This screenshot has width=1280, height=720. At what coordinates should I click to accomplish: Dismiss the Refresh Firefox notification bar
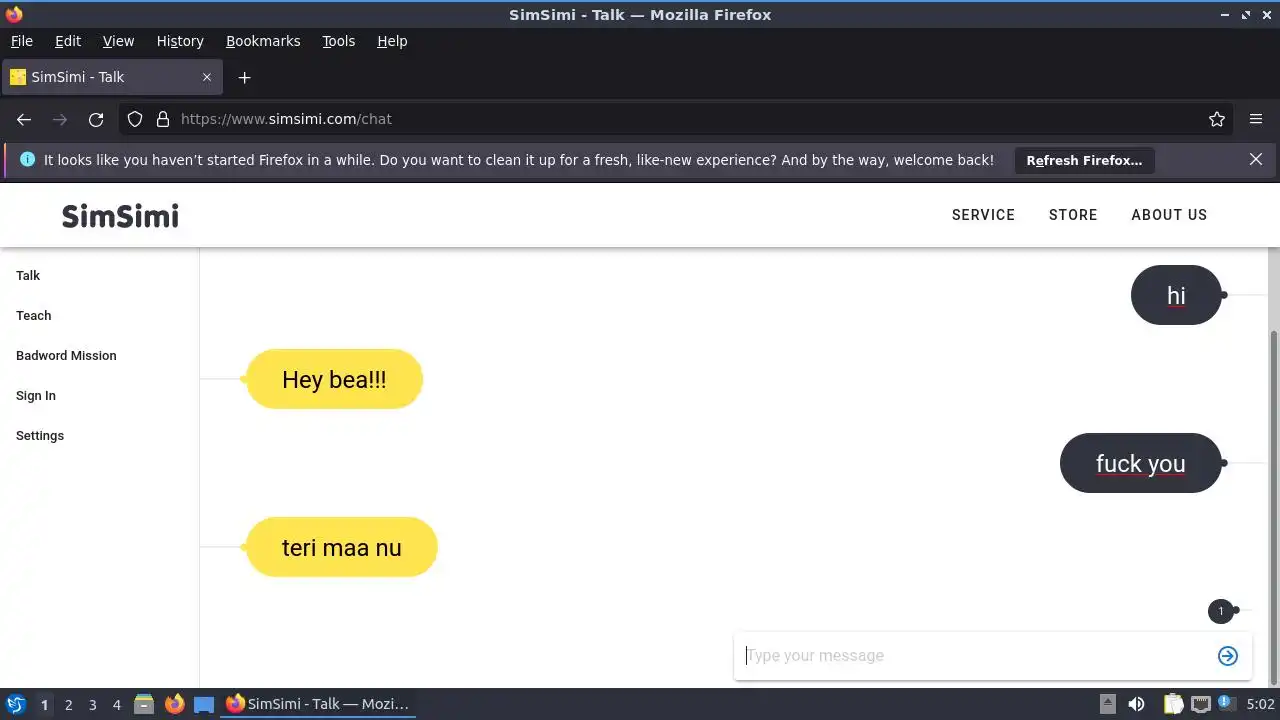[x=1256, y=159]
